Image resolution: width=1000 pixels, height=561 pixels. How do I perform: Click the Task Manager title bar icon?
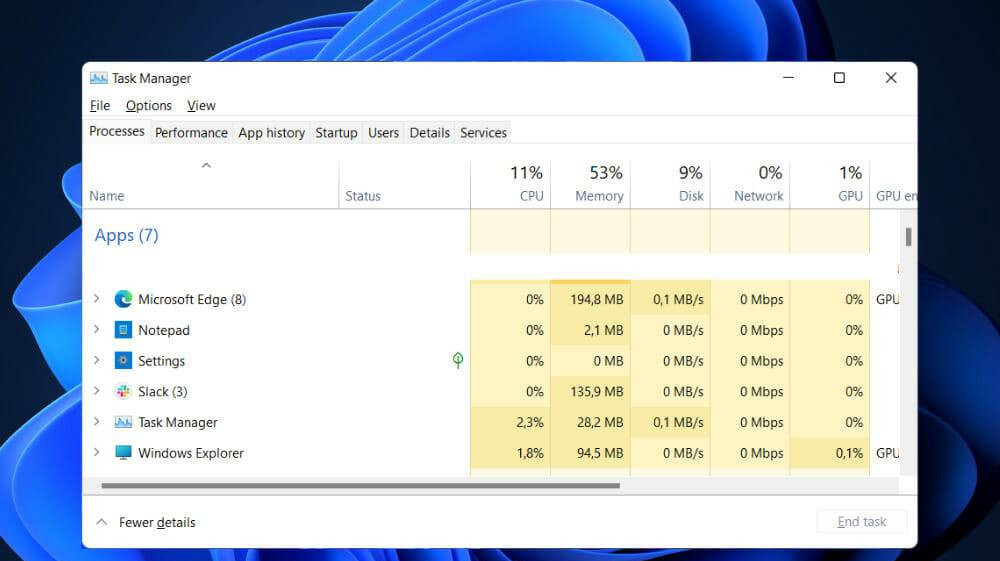99,78
